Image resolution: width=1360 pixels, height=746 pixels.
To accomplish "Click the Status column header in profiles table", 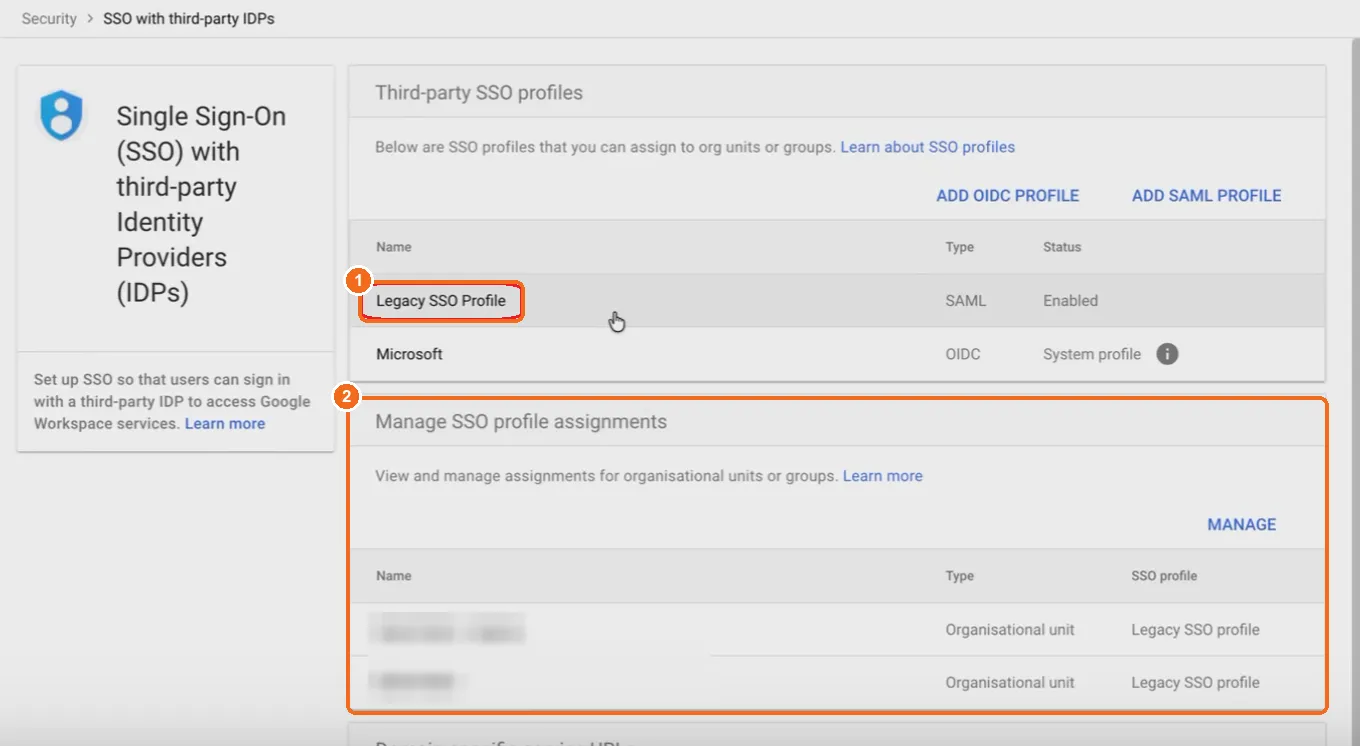I will point(1062,247).
